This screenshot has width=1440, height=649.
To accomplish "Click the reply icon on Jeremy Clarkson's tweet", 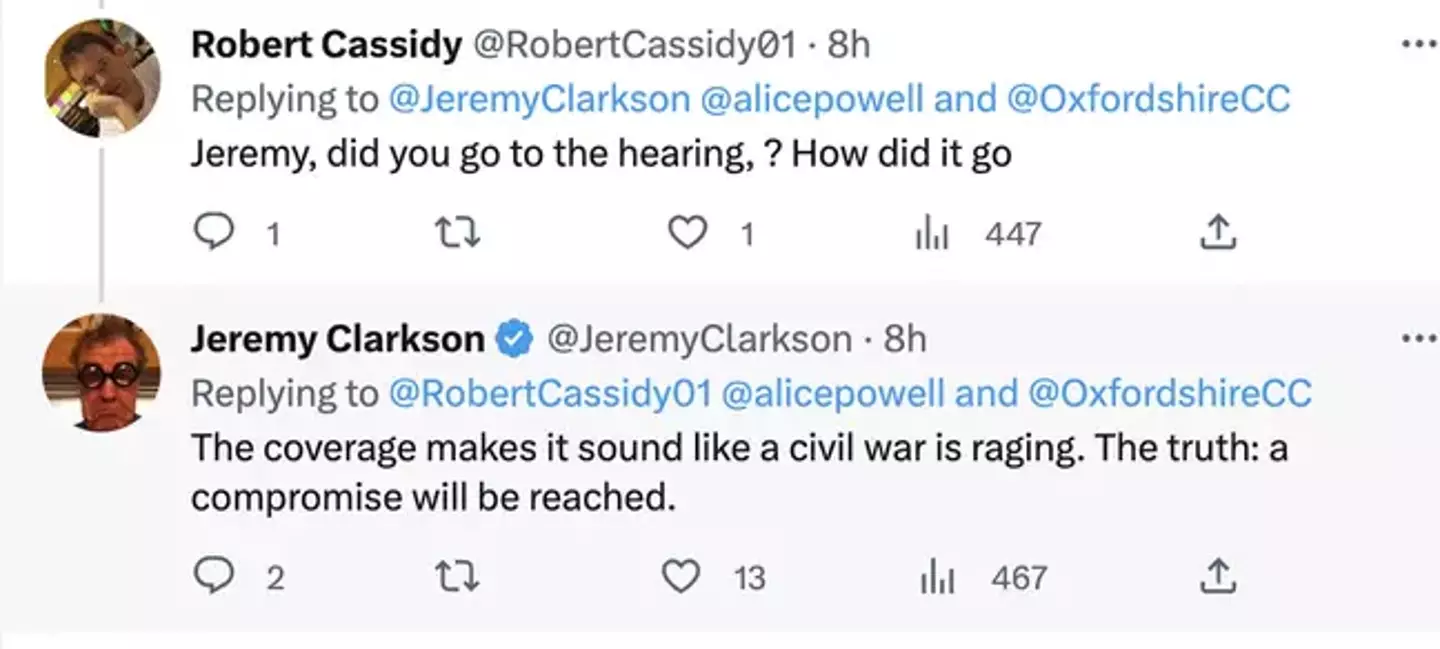I will point(215,576).
